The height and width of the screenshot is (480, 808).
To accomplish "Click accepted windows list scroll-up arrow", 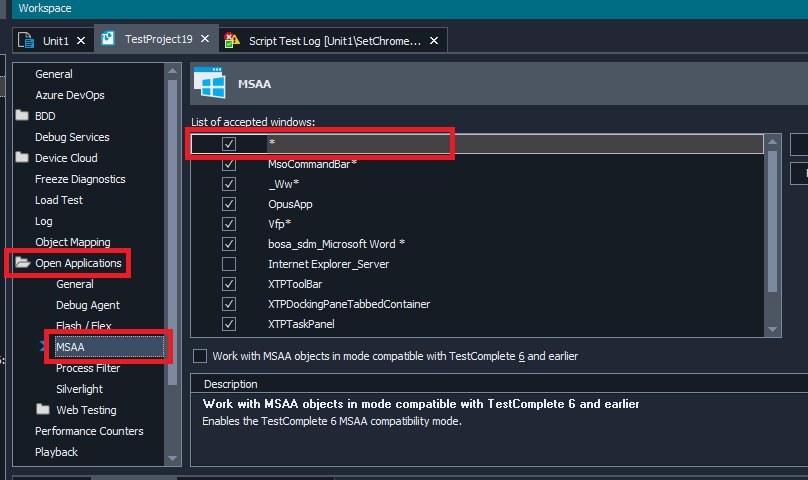I will click(x=772, y=141).
